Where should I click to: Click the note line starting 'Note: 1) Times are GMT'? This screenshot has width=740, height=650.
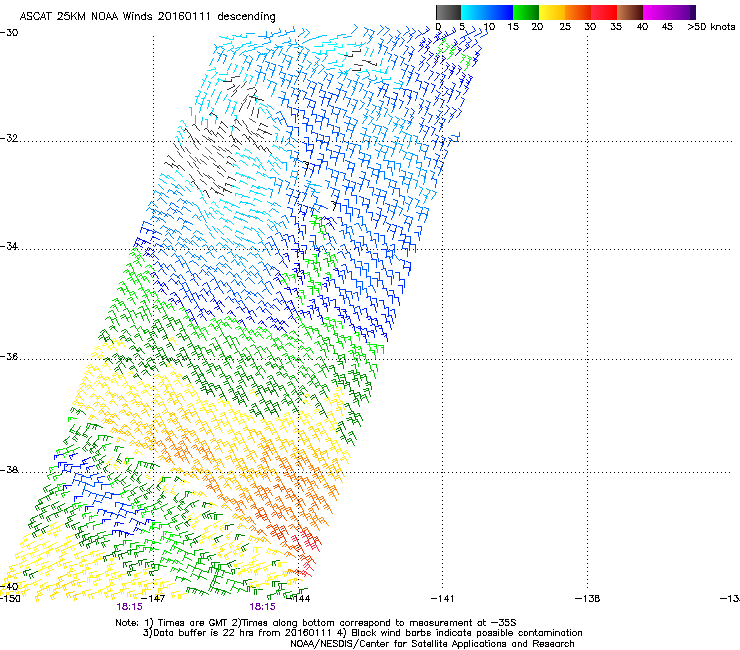[316, 623]
